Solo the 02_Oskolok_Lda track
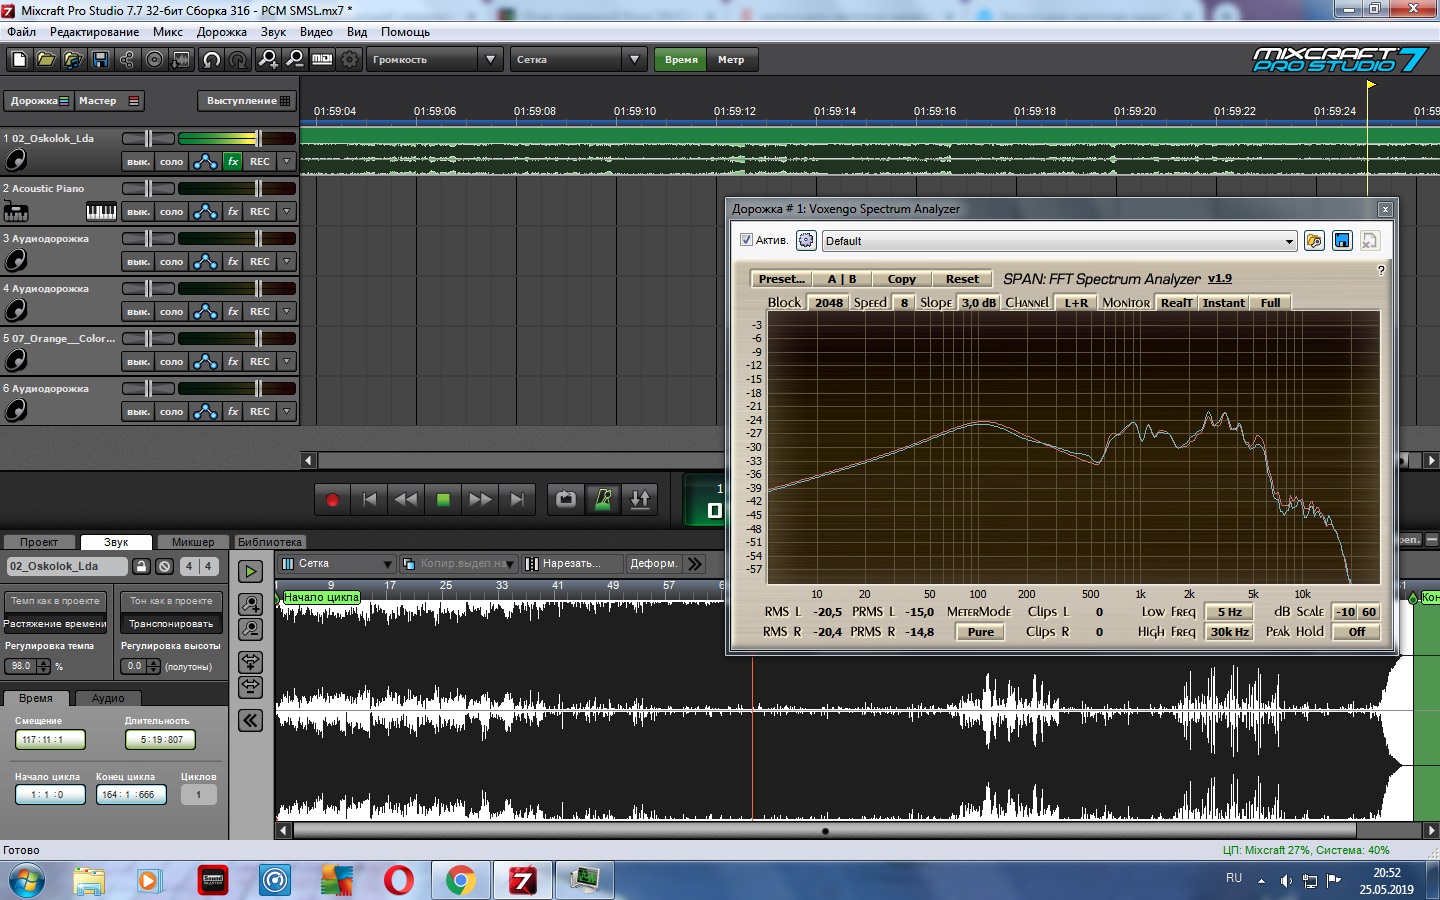The width and height of the screenshot is (1440, 900). 171,162
